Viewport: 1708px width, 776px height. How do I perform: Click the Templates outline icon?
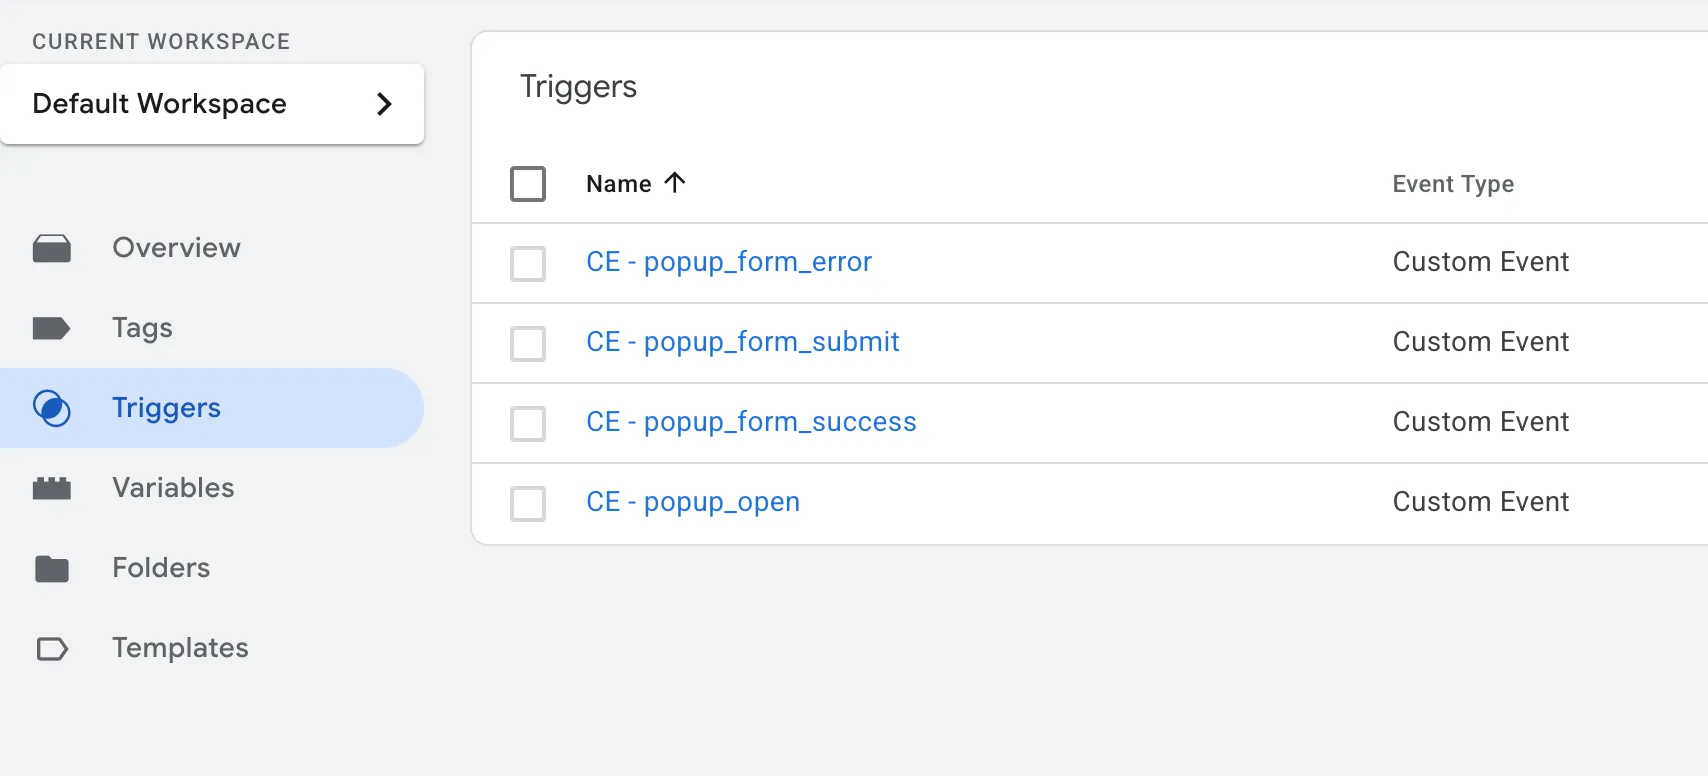pyautogui.click(x=52, y=649)
